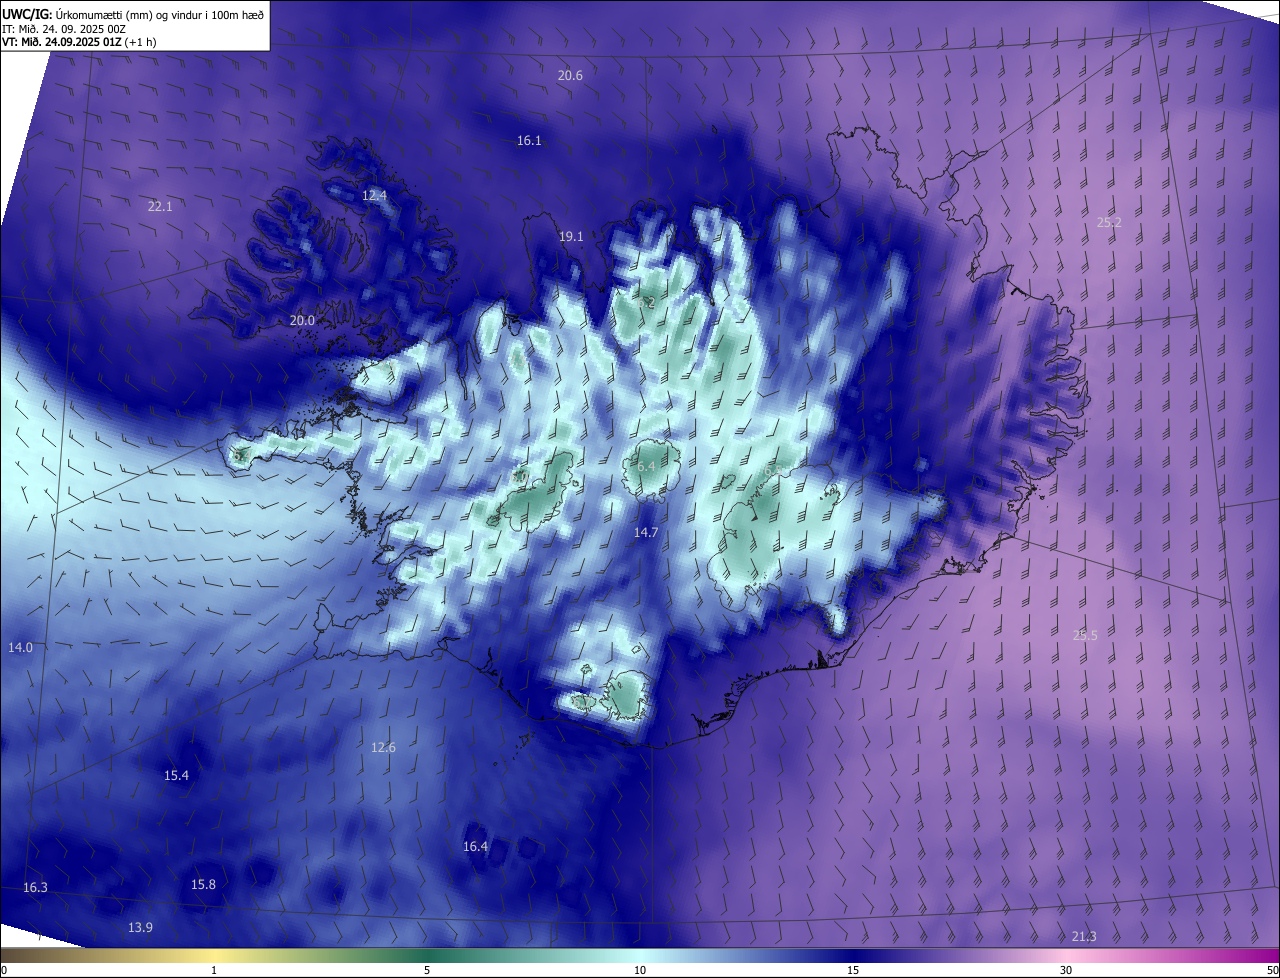The height and width of the screenshot is (978, 1280).
Task: Click the colorbar tick label 0
Action: tap(4, 970)
